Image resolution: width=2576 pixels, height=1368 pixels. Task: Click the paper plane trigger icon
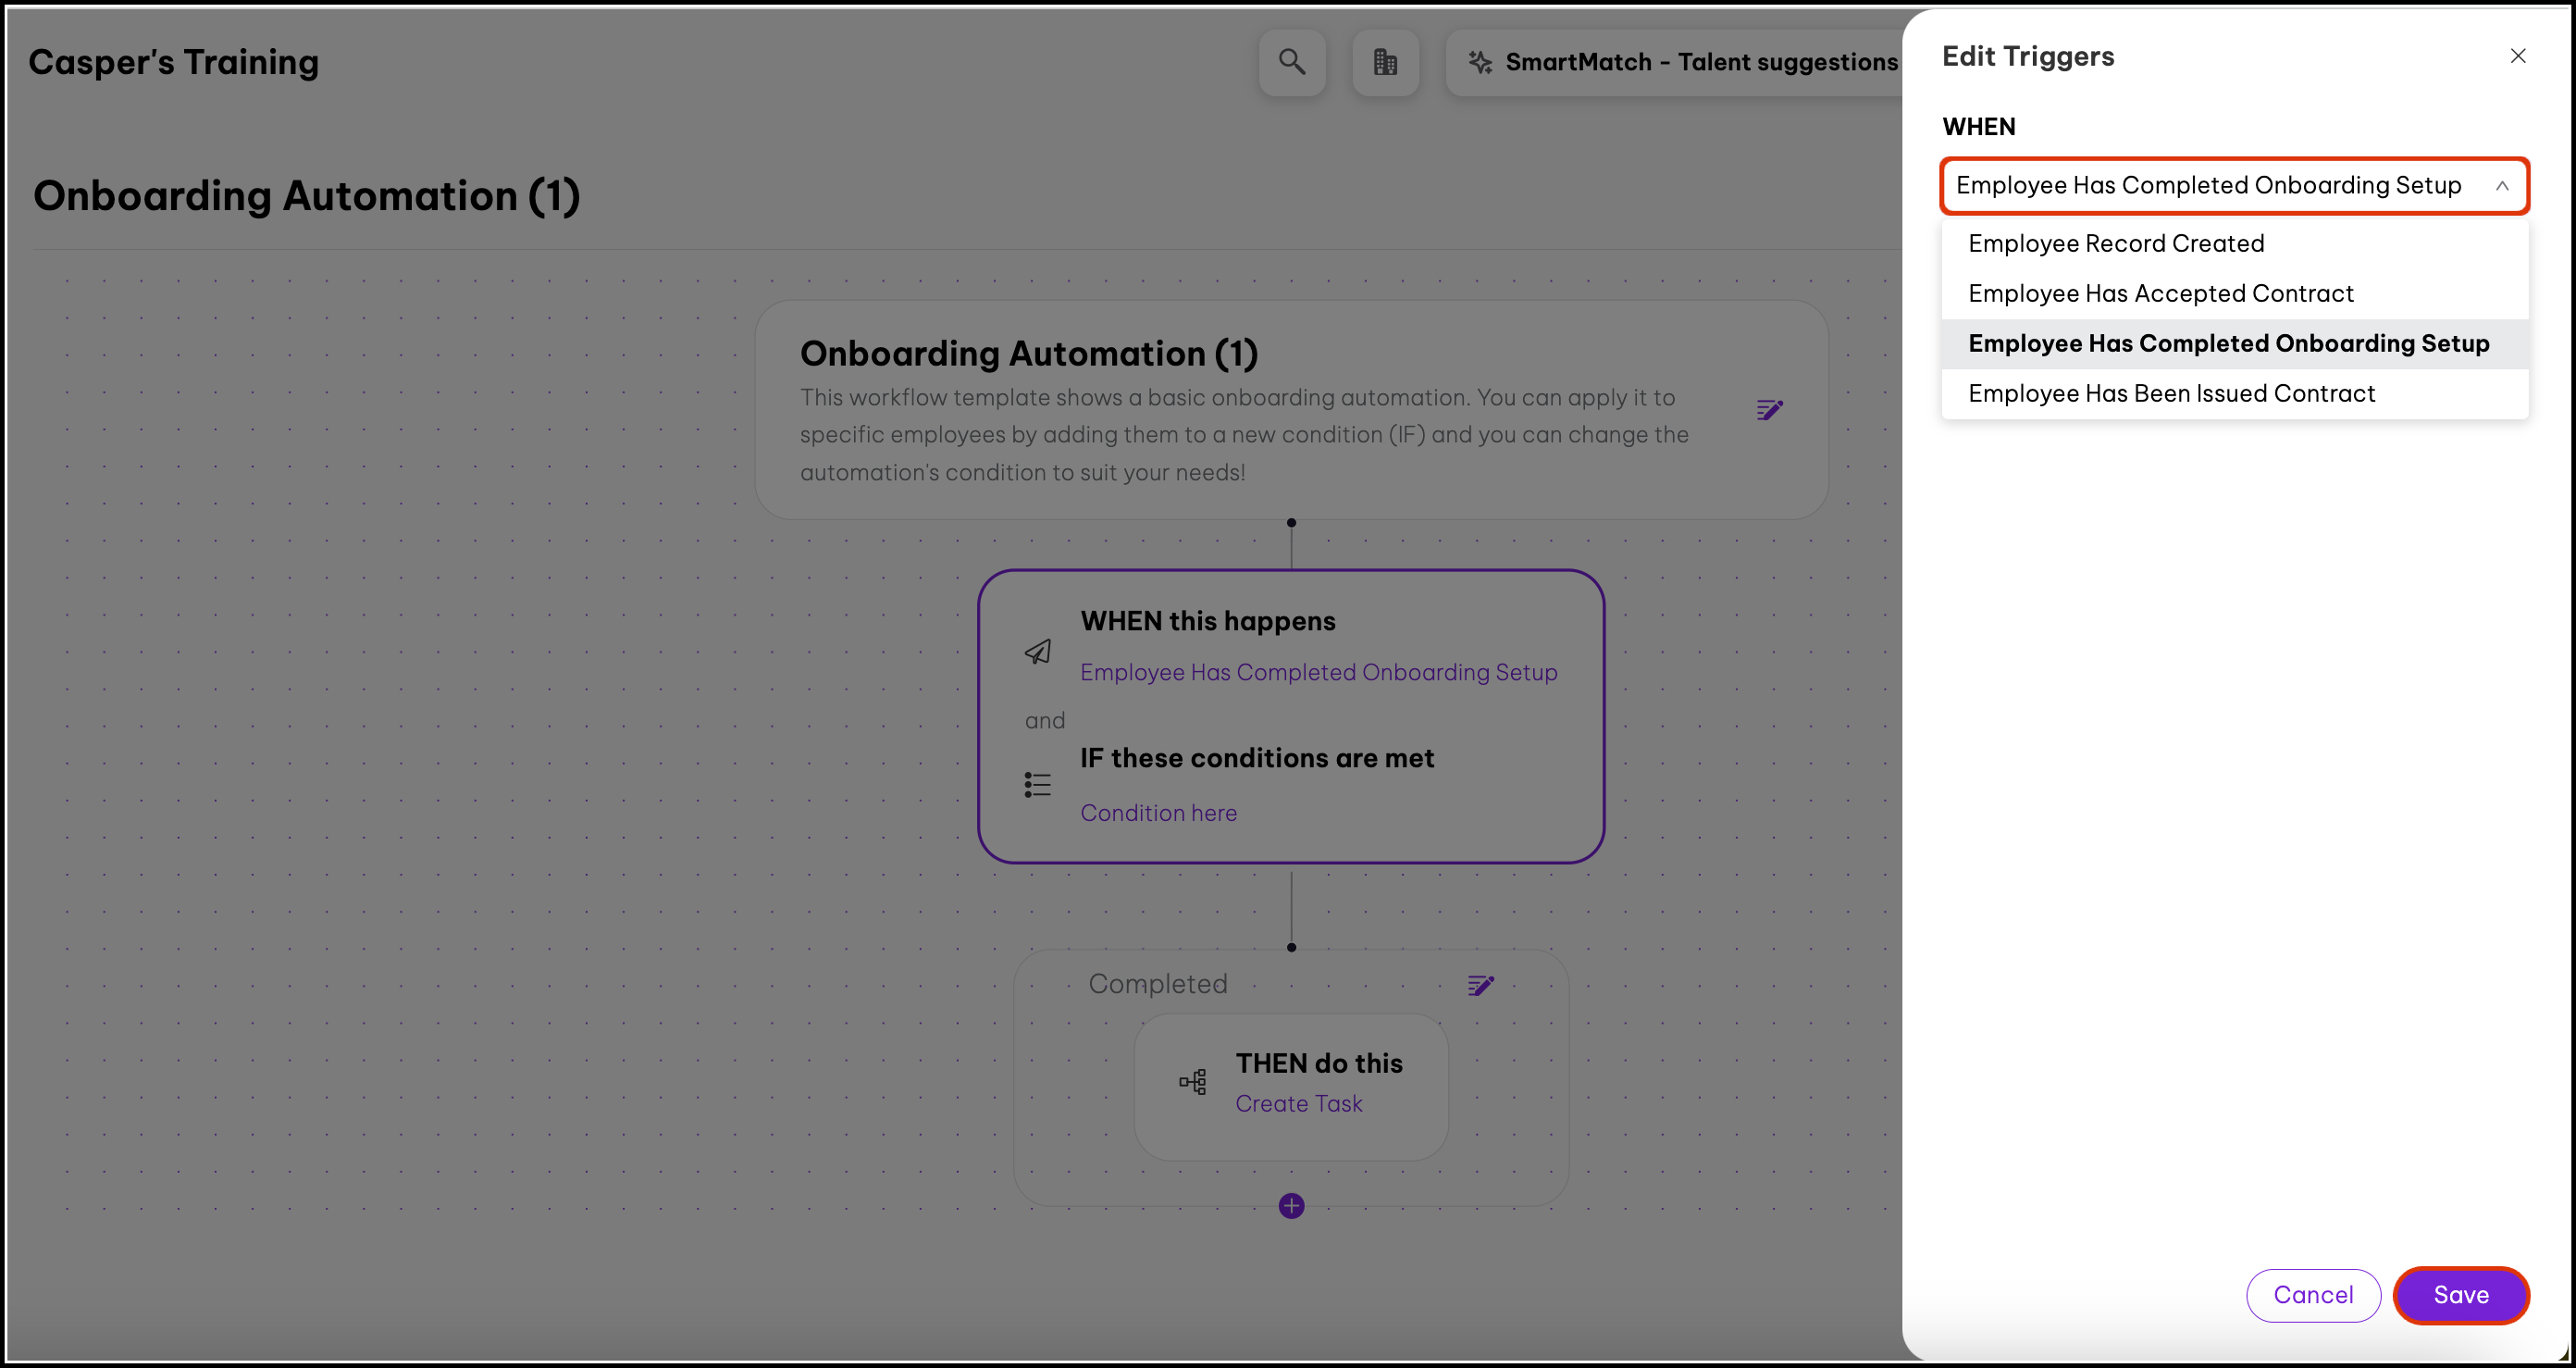tap(1037, 652)
